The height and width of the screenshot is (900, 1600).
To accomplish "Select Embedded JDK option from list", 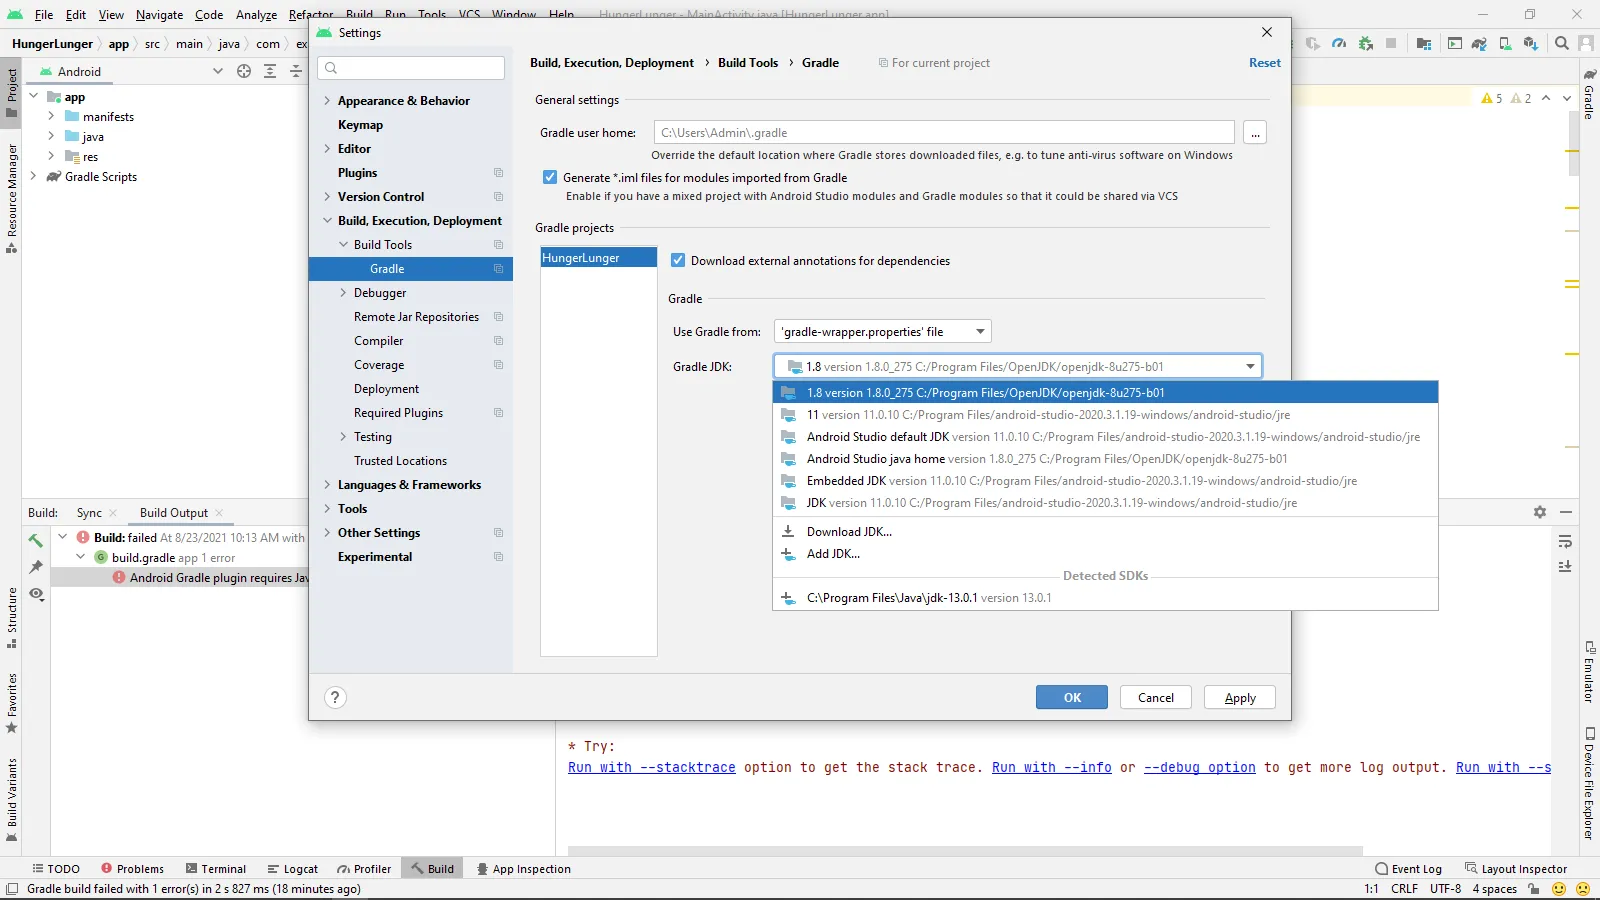I will pyautogui.click(x=1105, y=481).
